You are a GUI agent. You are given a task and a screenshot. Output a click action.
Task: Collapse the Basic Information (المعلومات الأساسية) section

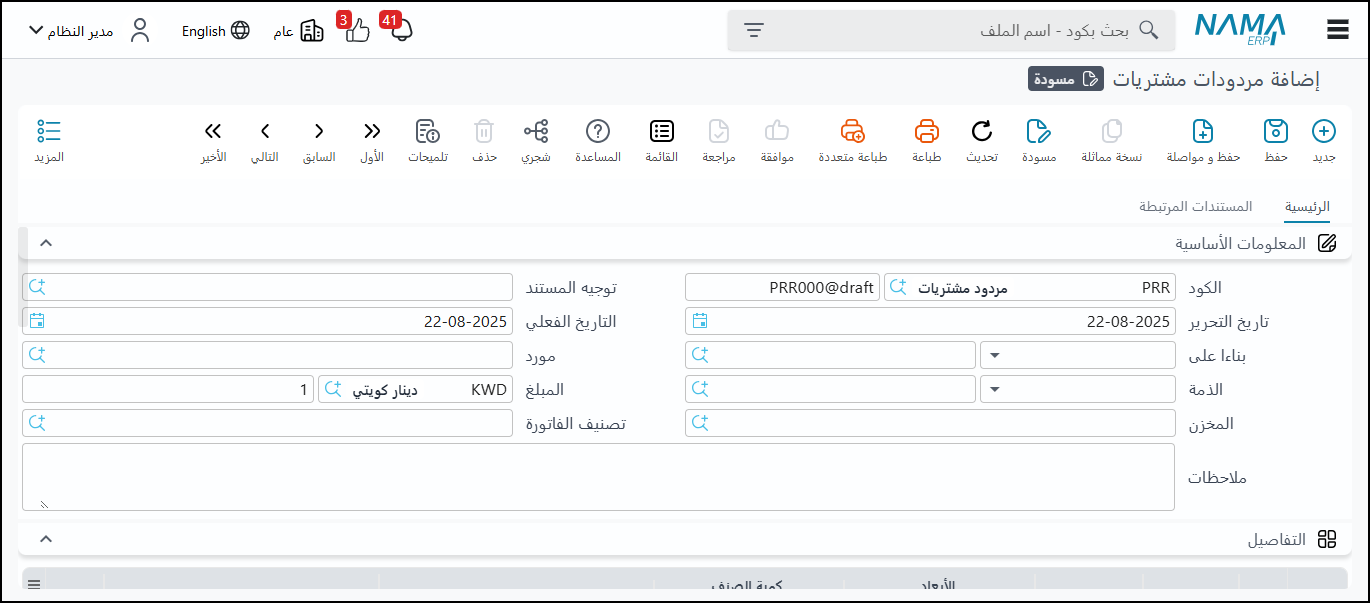pos(45,243)
